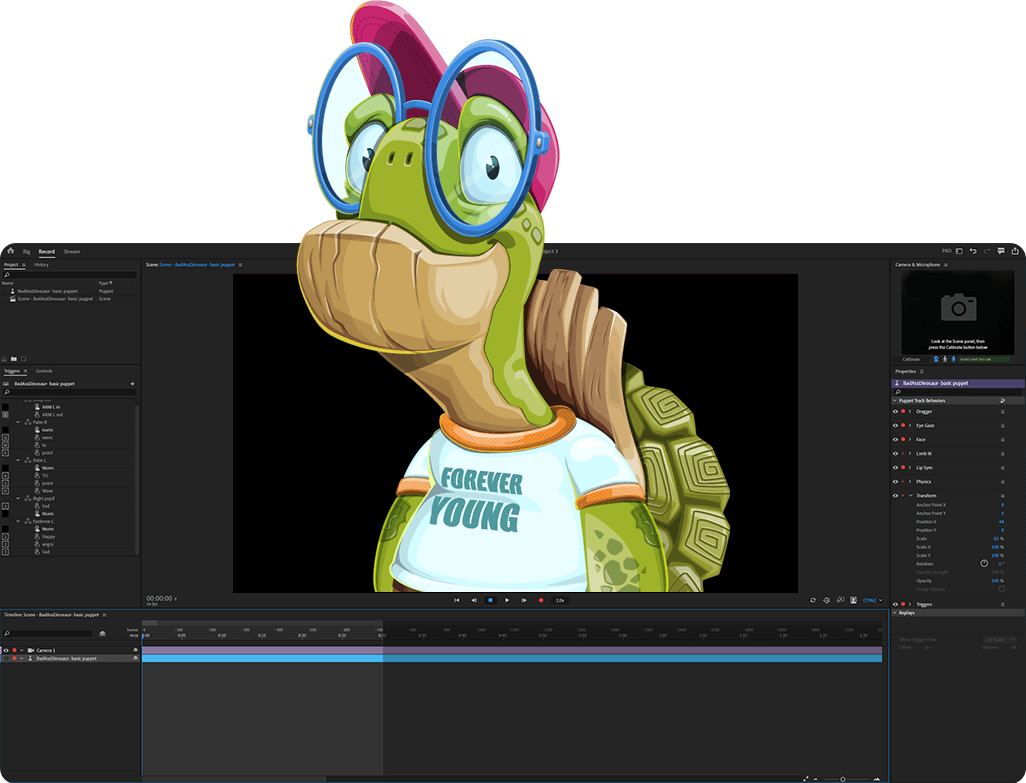Click the new folder icon in Project panel
Screen dimensions: 1026x783
pyautogui.click(x=14, y=358)
